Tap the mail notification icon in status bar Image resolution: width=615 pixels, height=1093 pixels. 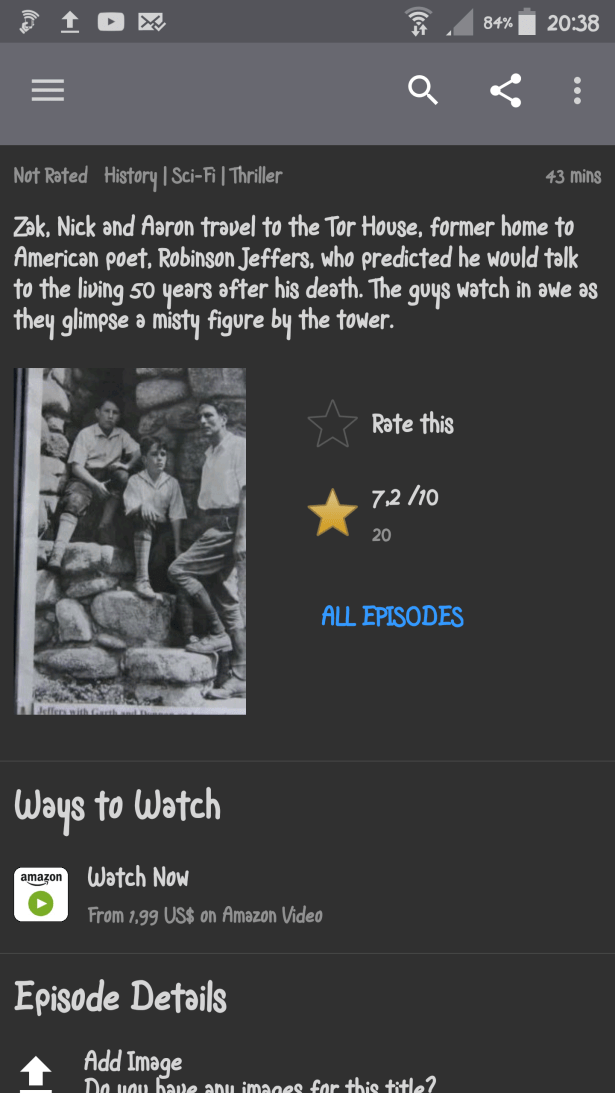(x=151, y=22)
